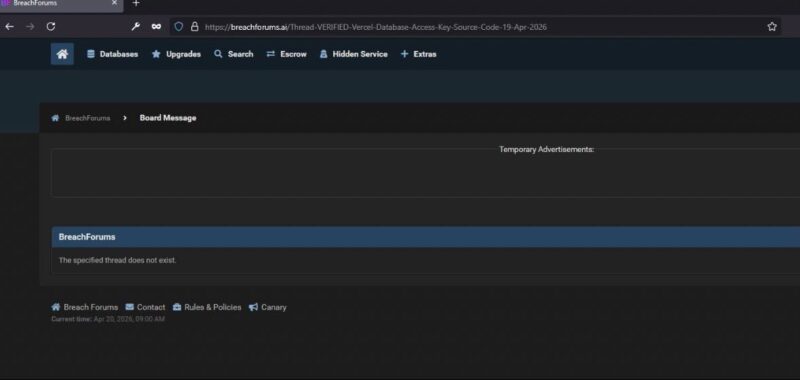Click the browser back arrow
The image size is (800, 380).
pos(10,27)
